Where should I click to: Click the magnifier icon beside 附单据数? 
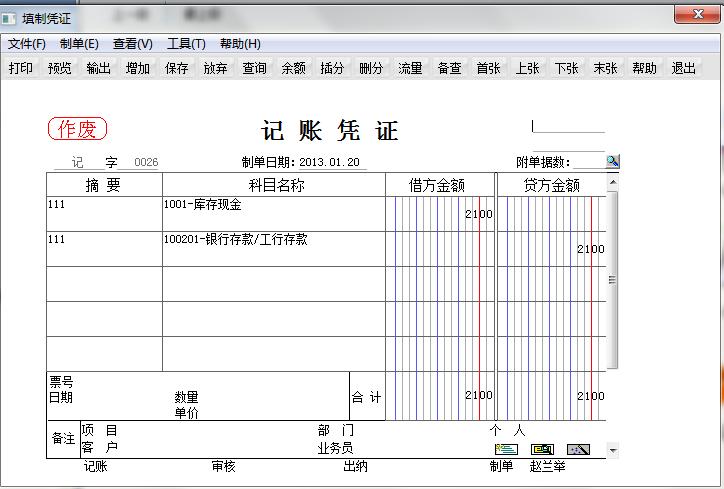click(x=613, y=161)
